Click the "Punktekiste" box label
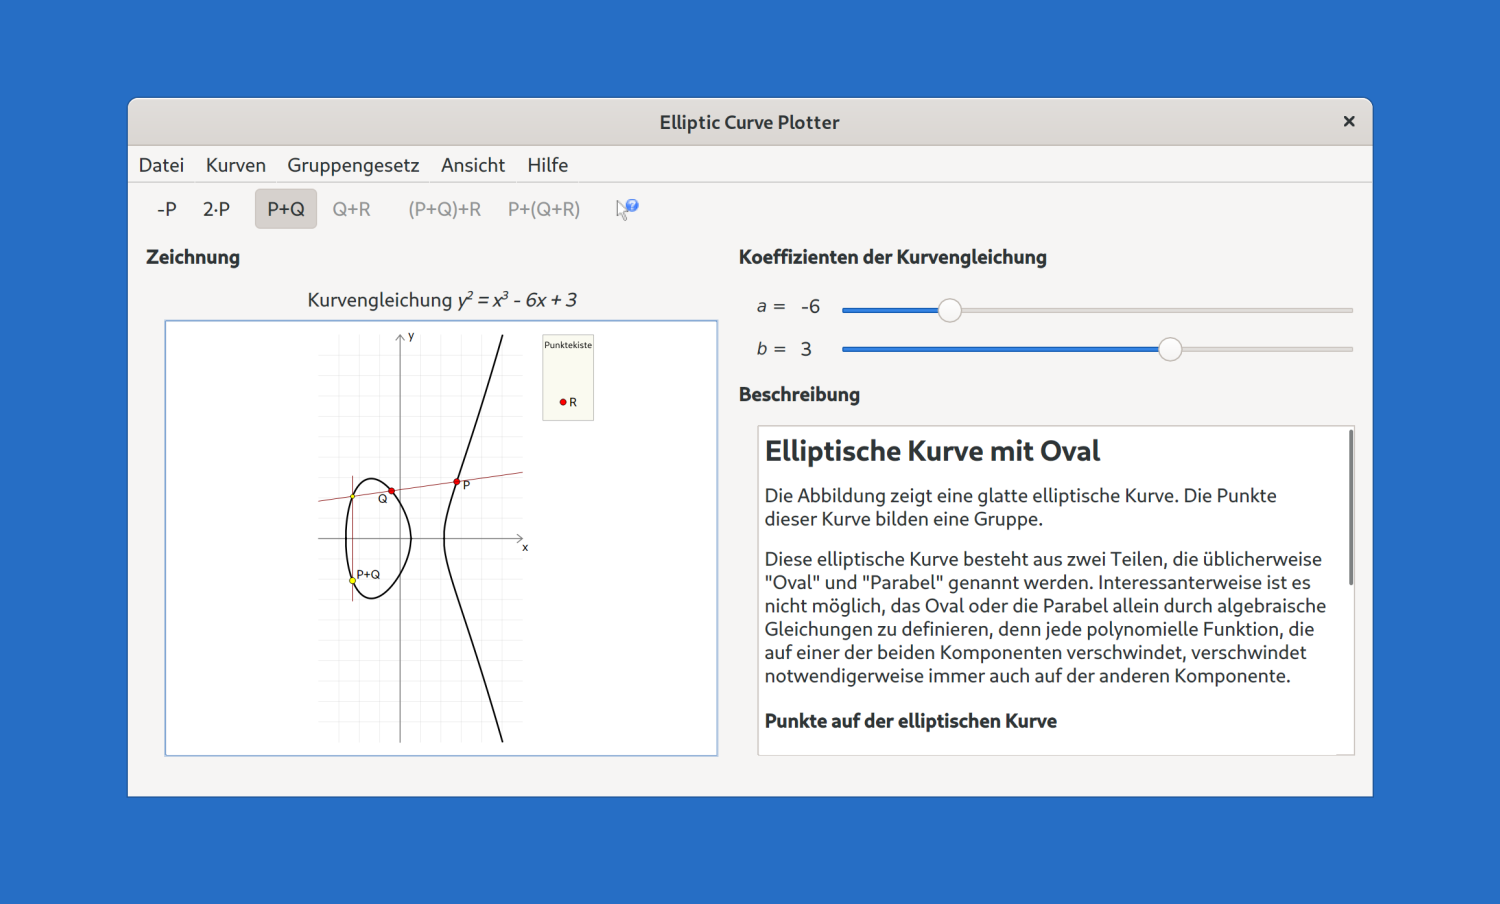Screen dimensions: 1500x904 (x=568, y=345)
